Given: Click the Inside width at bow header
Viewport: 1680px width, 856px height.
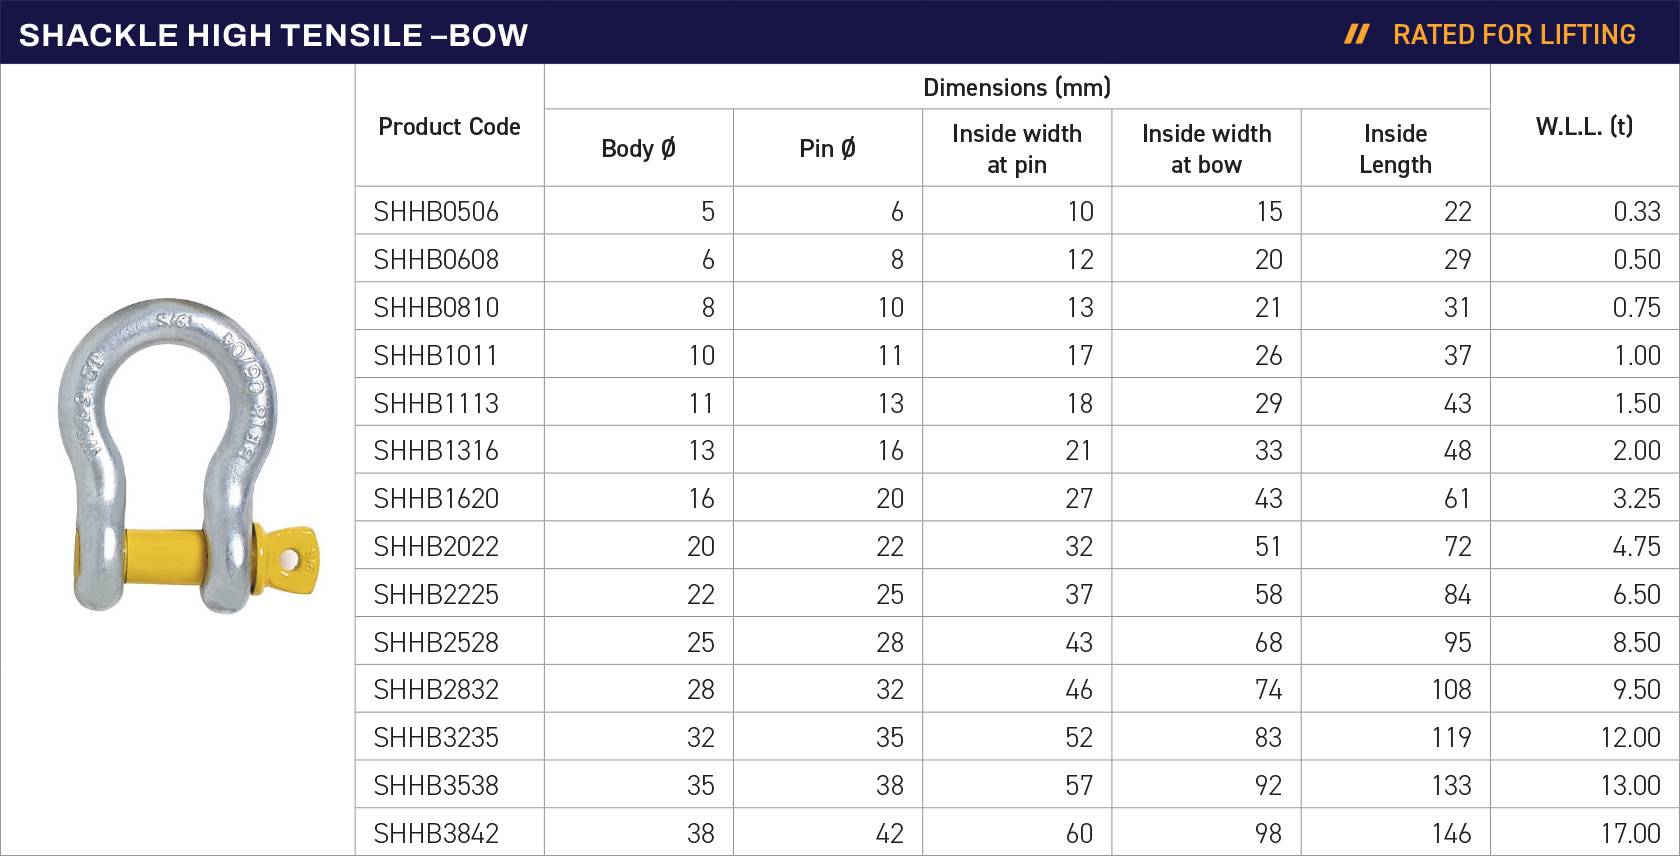Looking at the screenshot, I should point(1206,149).
